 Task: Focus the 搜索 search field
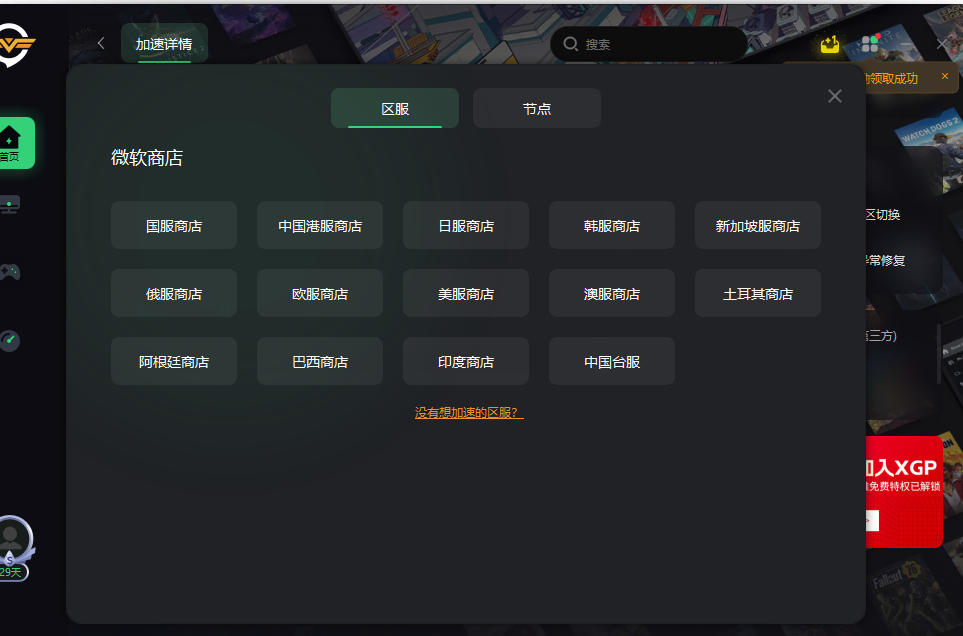(649, 44)
